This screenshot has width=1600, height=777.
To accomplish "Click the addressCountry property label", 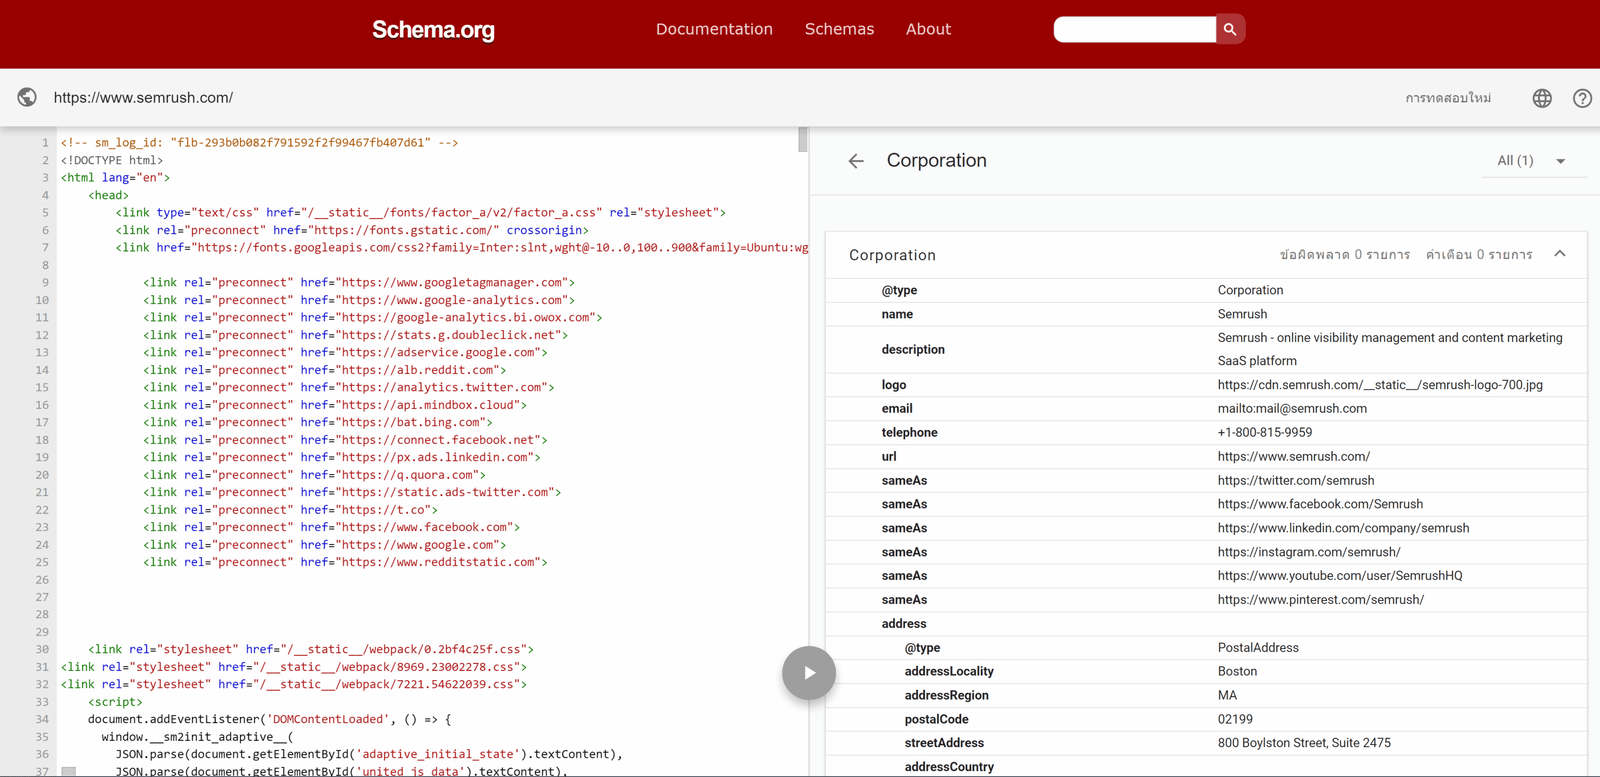I will pos(949,767).
